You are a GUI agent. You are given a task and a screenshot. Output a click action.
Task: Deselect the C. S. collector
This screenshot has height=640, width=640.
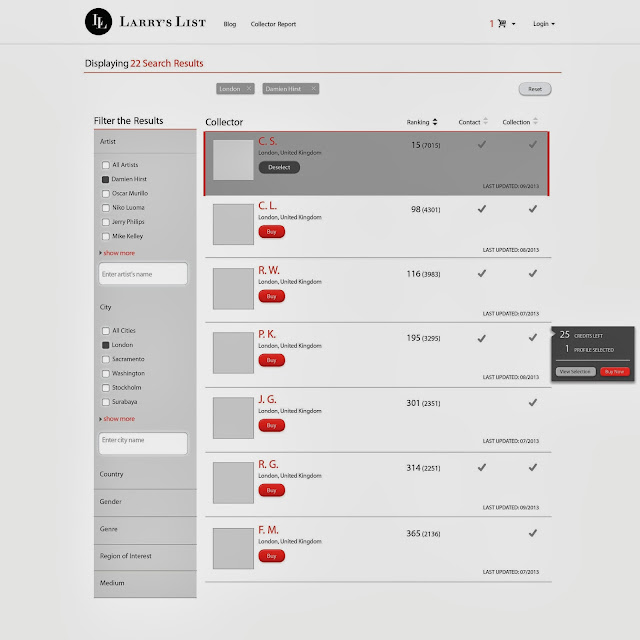click(279, 167)
